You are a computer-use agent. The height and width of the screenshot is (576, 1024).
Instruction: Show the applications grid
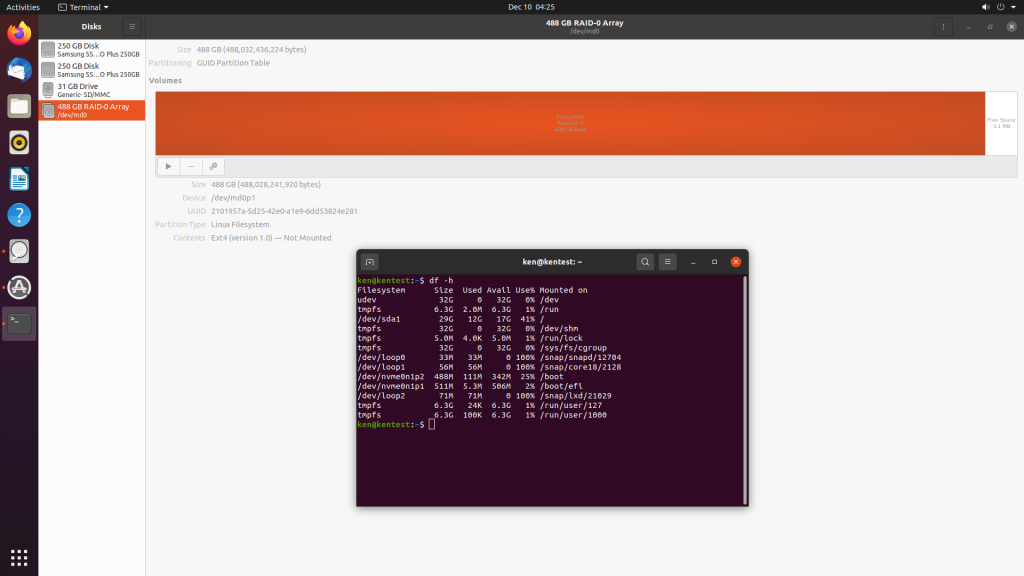coord(19,558)
